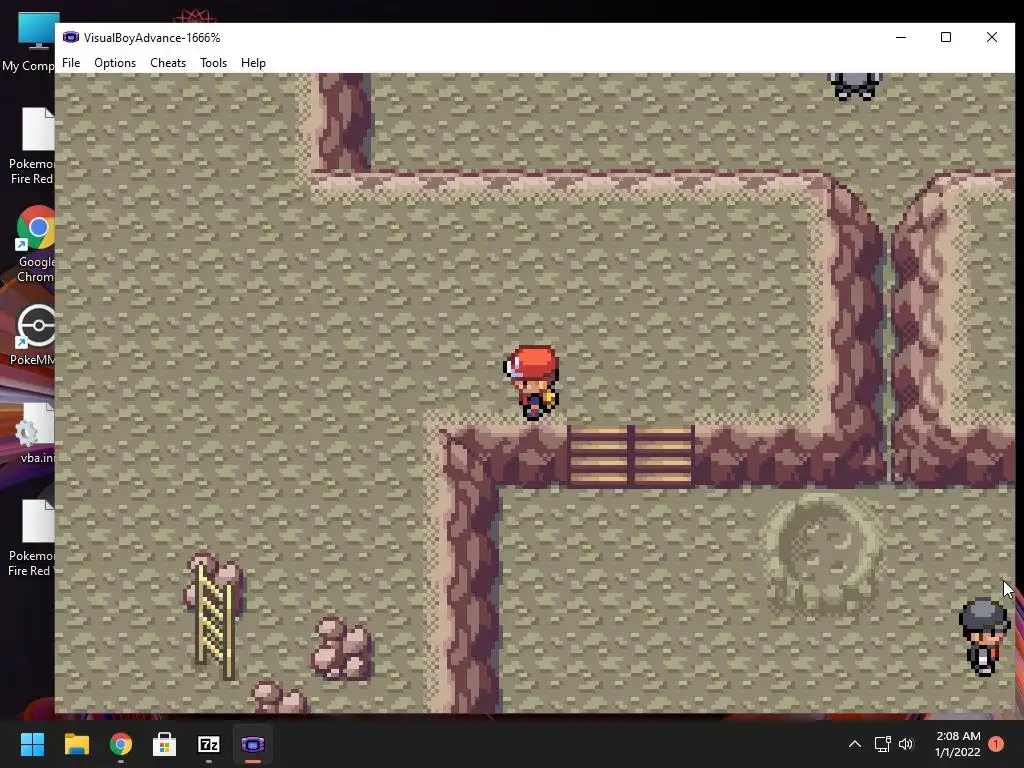Open the red notification badge
Viewport: 1024px width, 768px height.
pos(996,744)
